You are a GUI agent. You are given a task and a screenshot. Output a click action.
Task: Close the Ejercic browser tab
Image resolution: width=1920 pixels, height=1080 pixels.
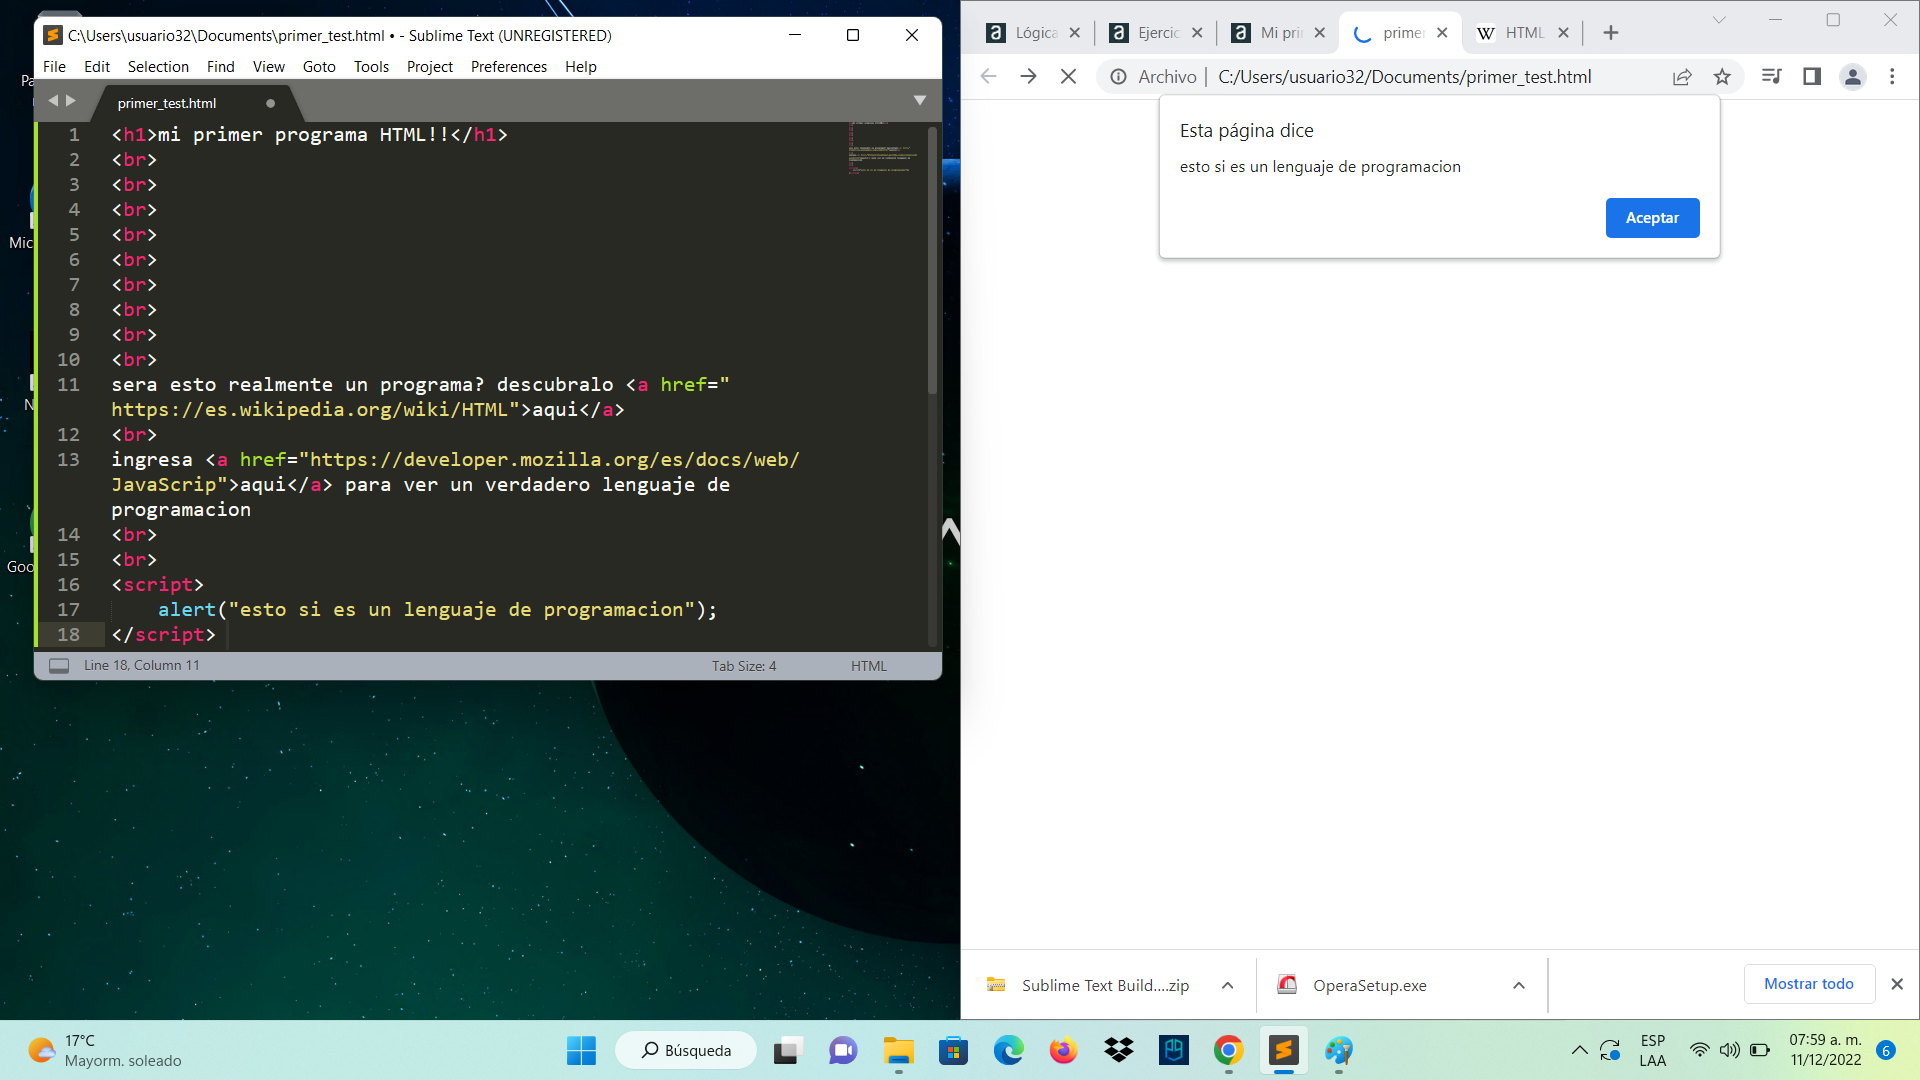click(1197, 33)
